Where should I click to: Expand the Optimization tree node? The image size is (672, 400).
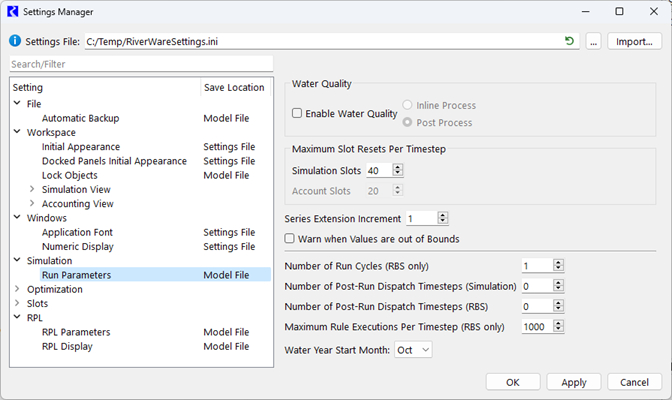tap(17, 289)
